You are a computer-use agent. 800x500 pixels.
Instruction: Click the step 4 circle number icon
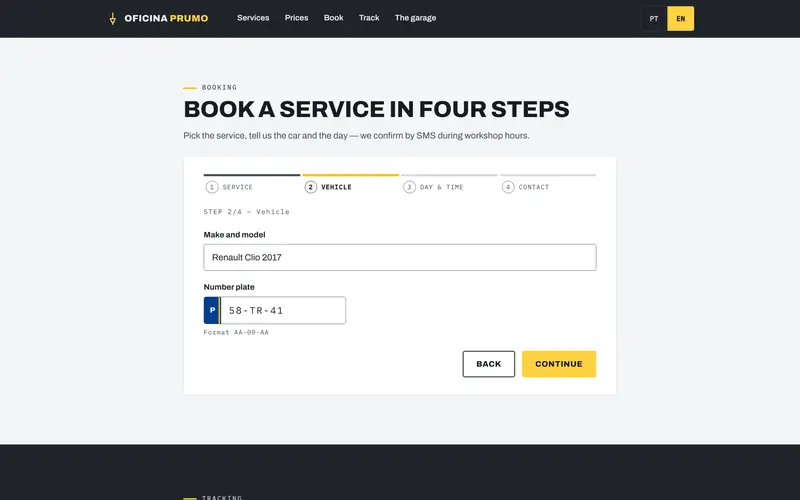pos(508,187)
